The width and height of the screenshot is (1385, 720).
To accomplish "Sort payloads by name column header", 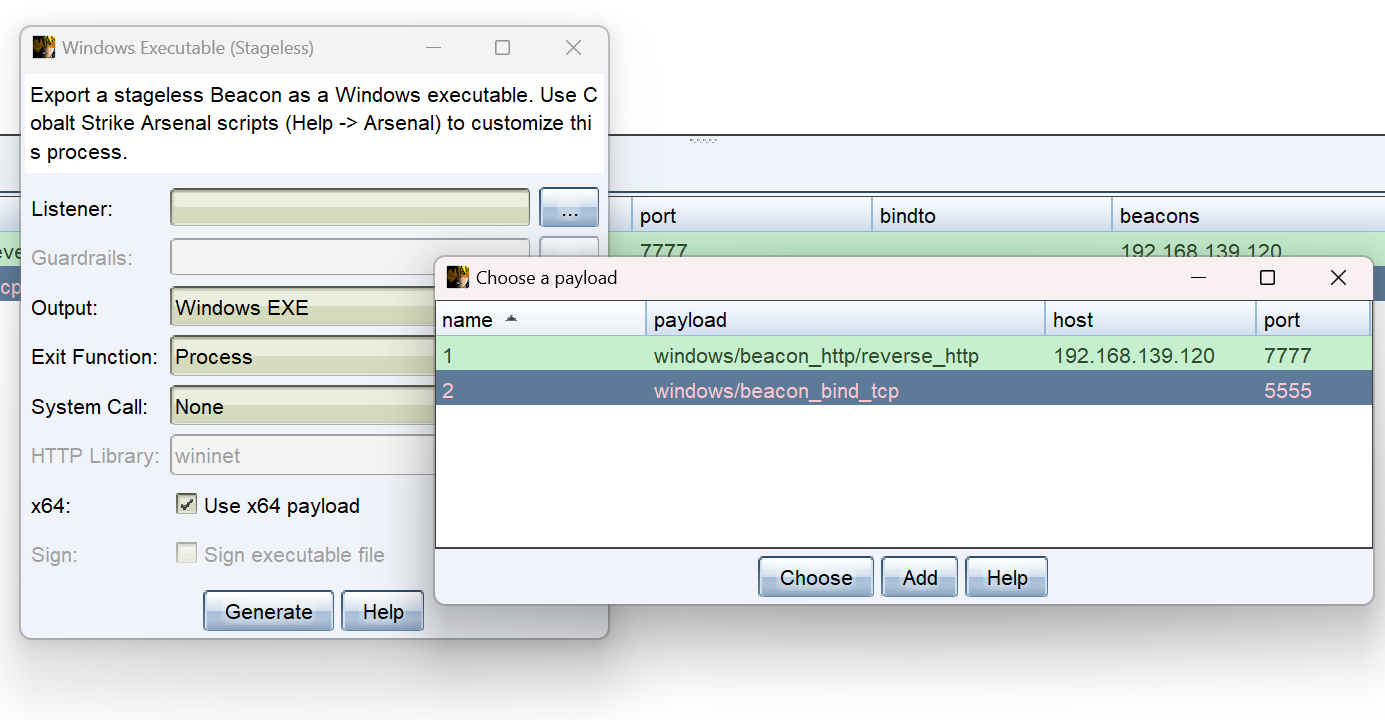I will coord(540,320).
